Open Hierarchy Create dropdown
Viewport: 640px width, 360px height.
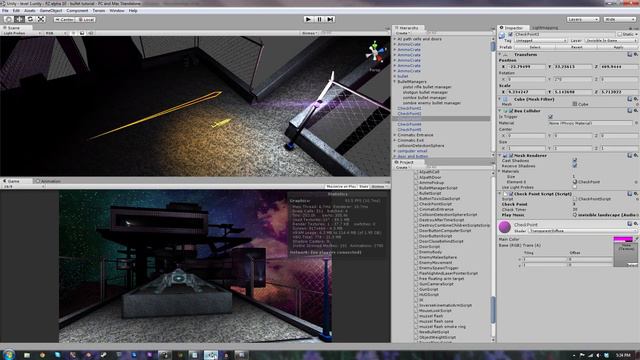pyautogui.click(x=402, y=33)
